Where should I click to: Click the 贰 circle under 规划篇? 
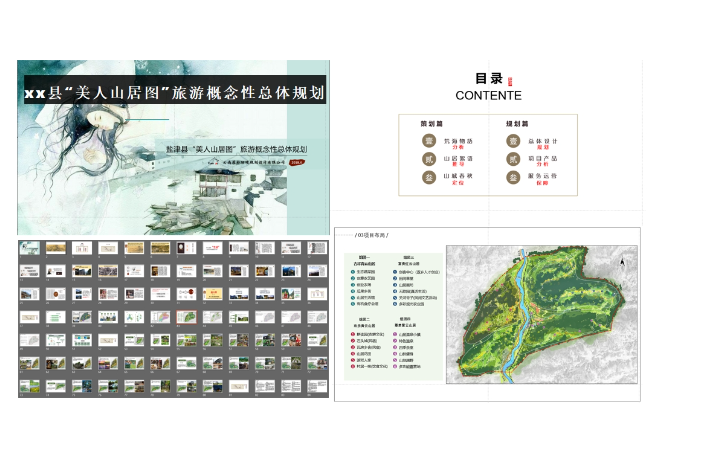[513, 159]
